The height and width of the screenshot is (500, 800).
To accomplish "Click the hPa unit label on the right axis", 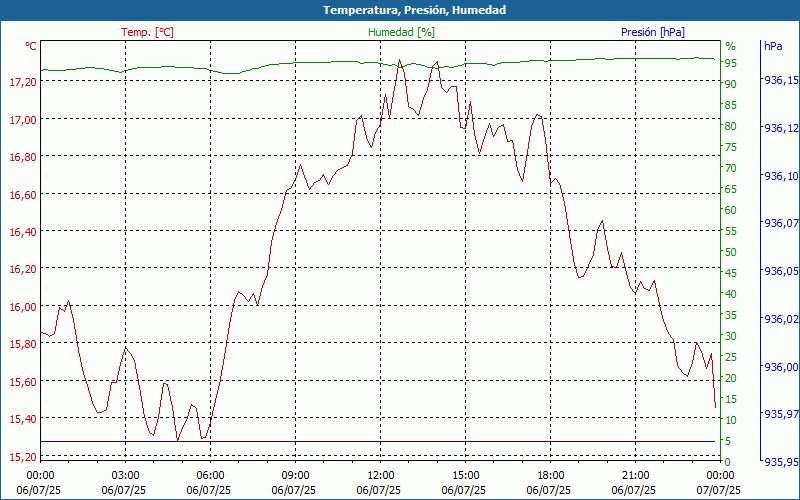I will point(773,46).
